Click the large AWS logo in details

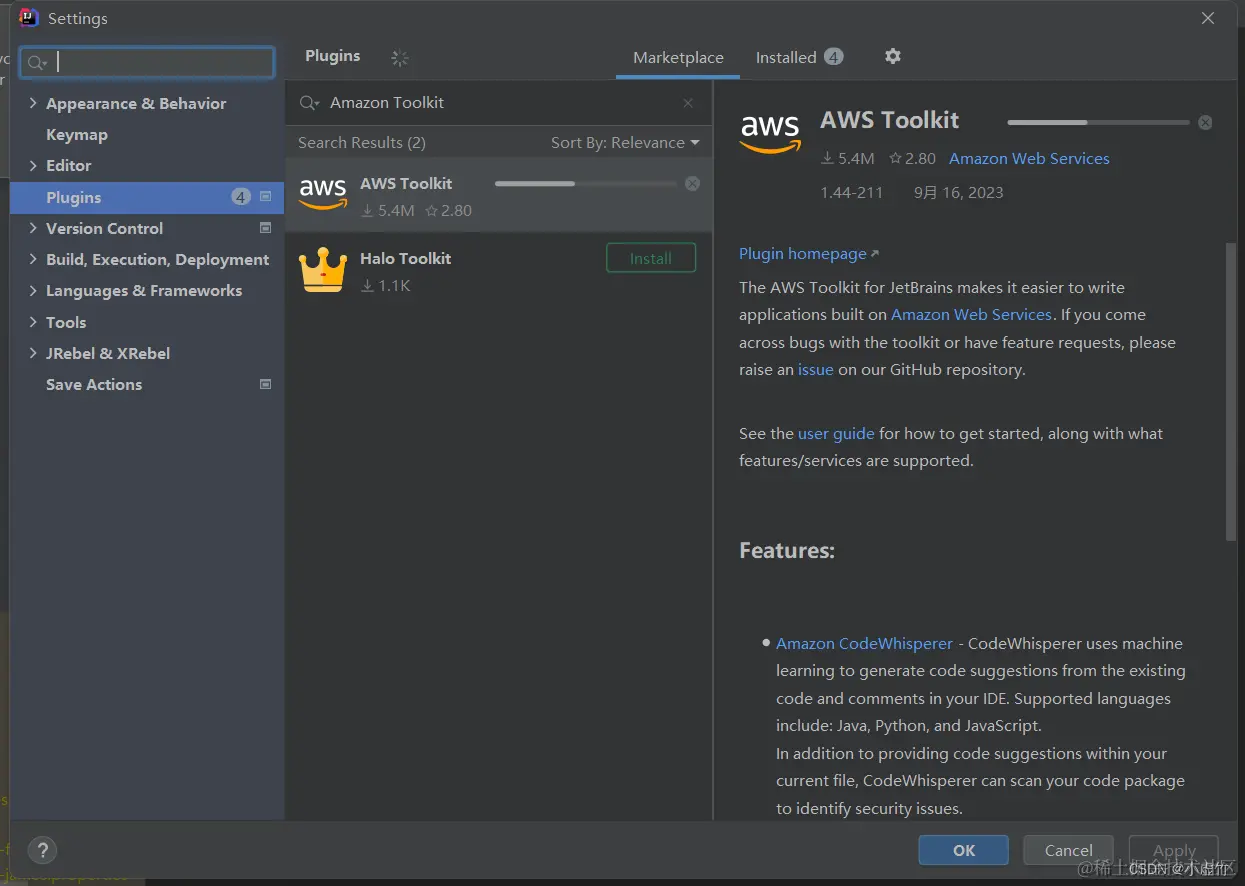[x=770, y=134]
